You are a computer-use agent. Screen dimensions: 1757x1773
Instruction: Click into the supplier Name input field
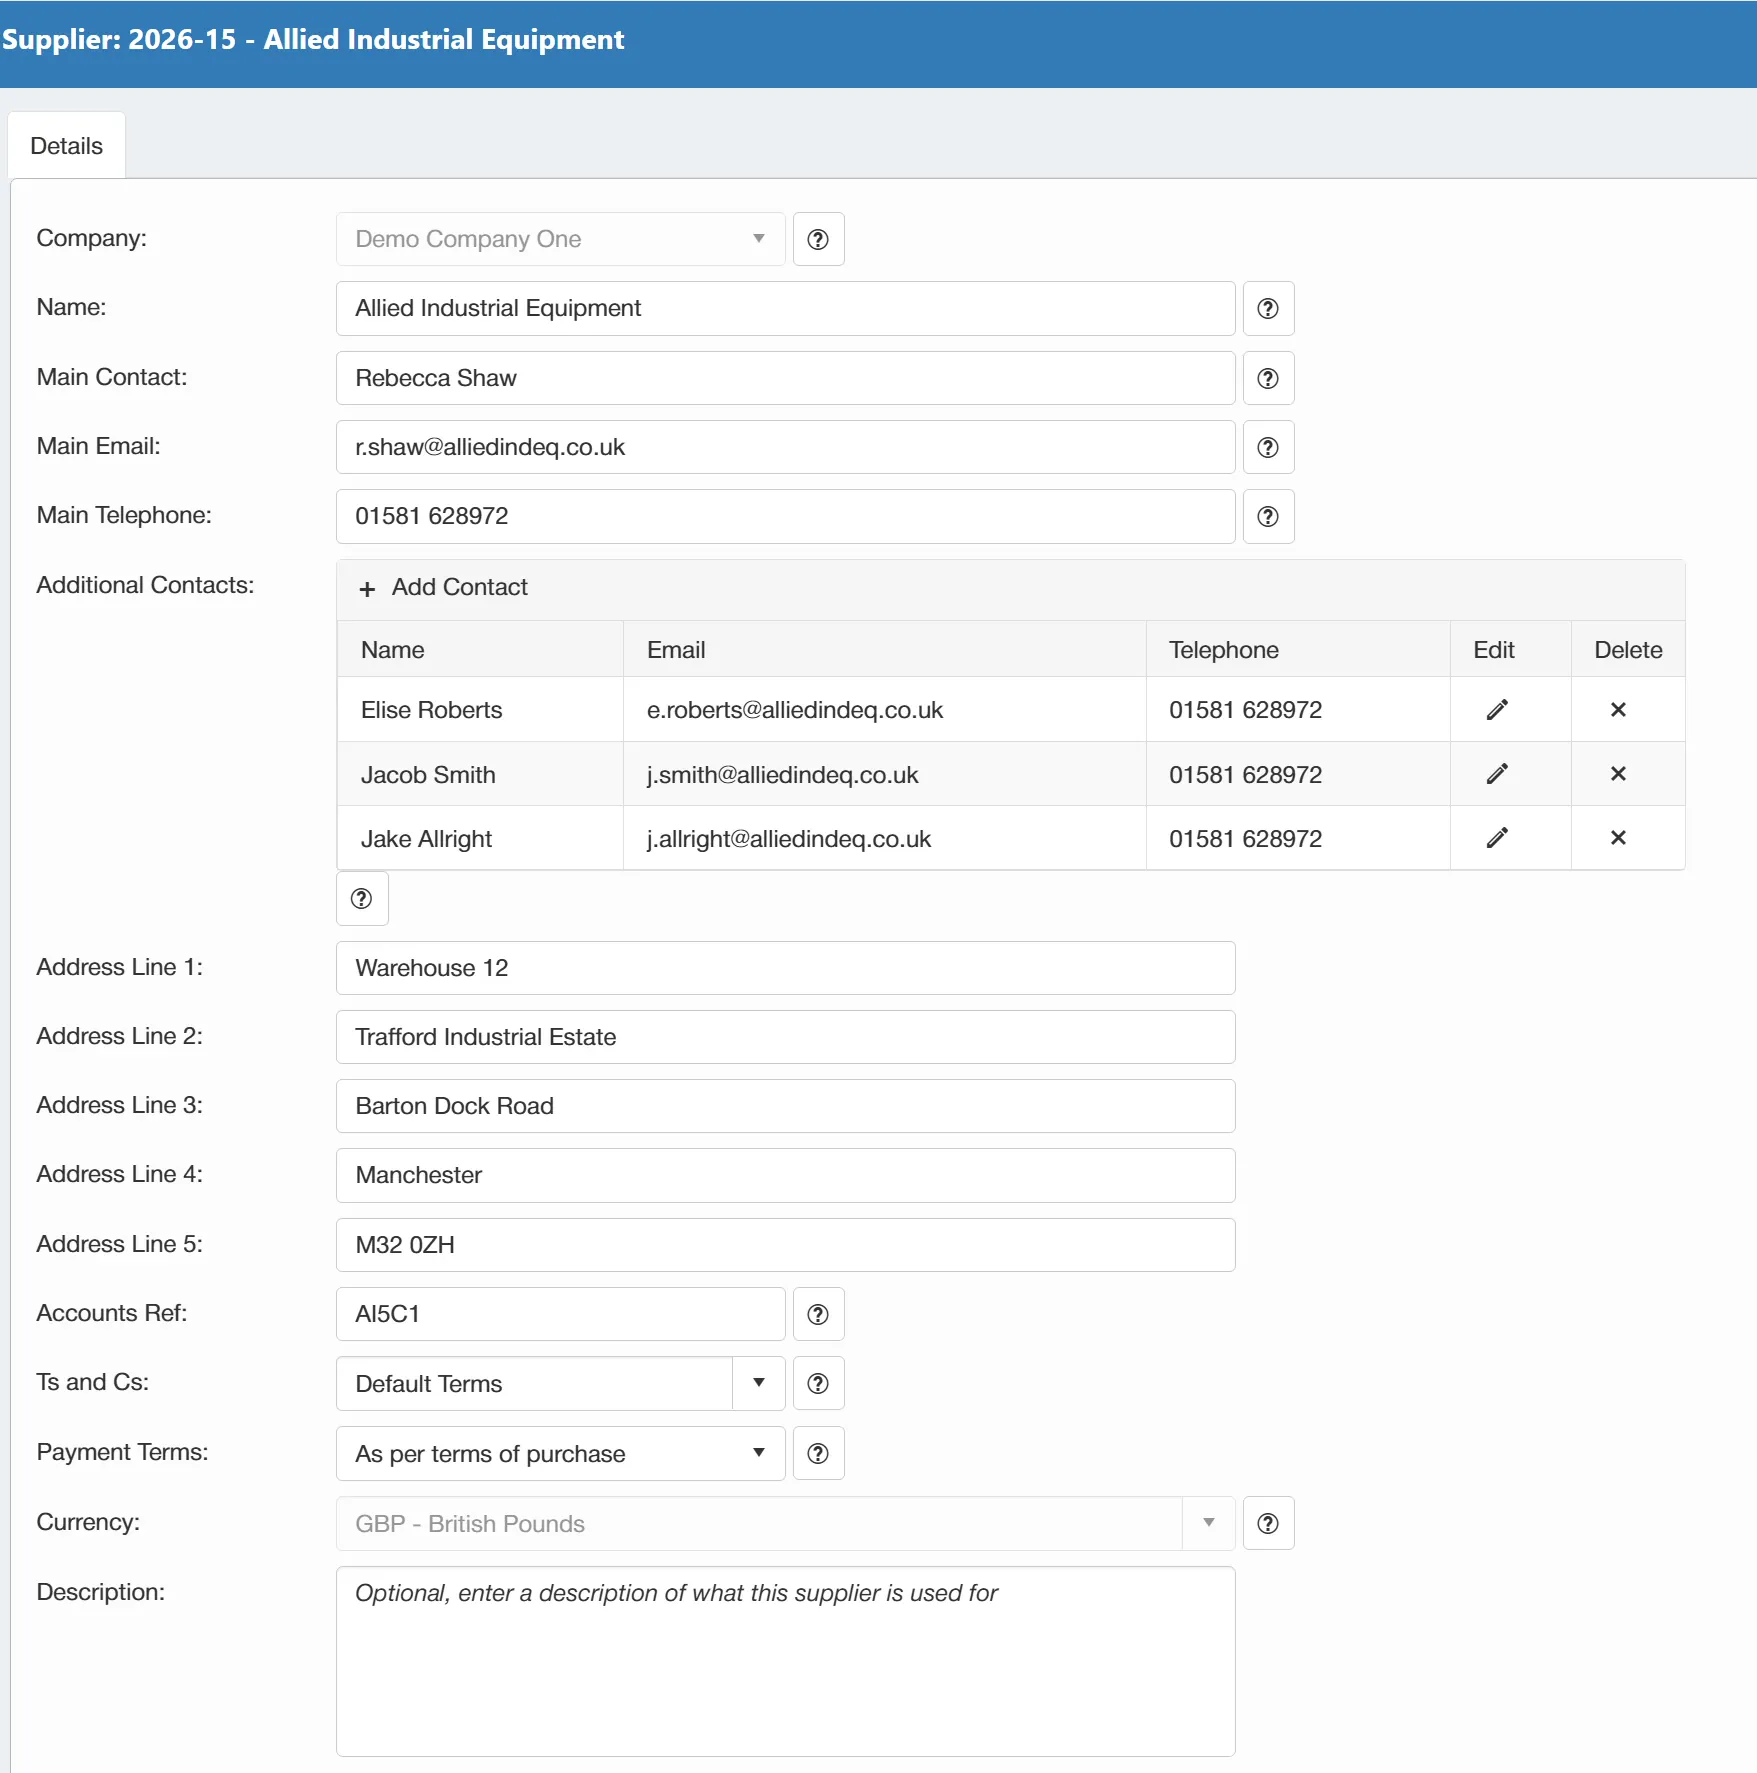[786, 308]
